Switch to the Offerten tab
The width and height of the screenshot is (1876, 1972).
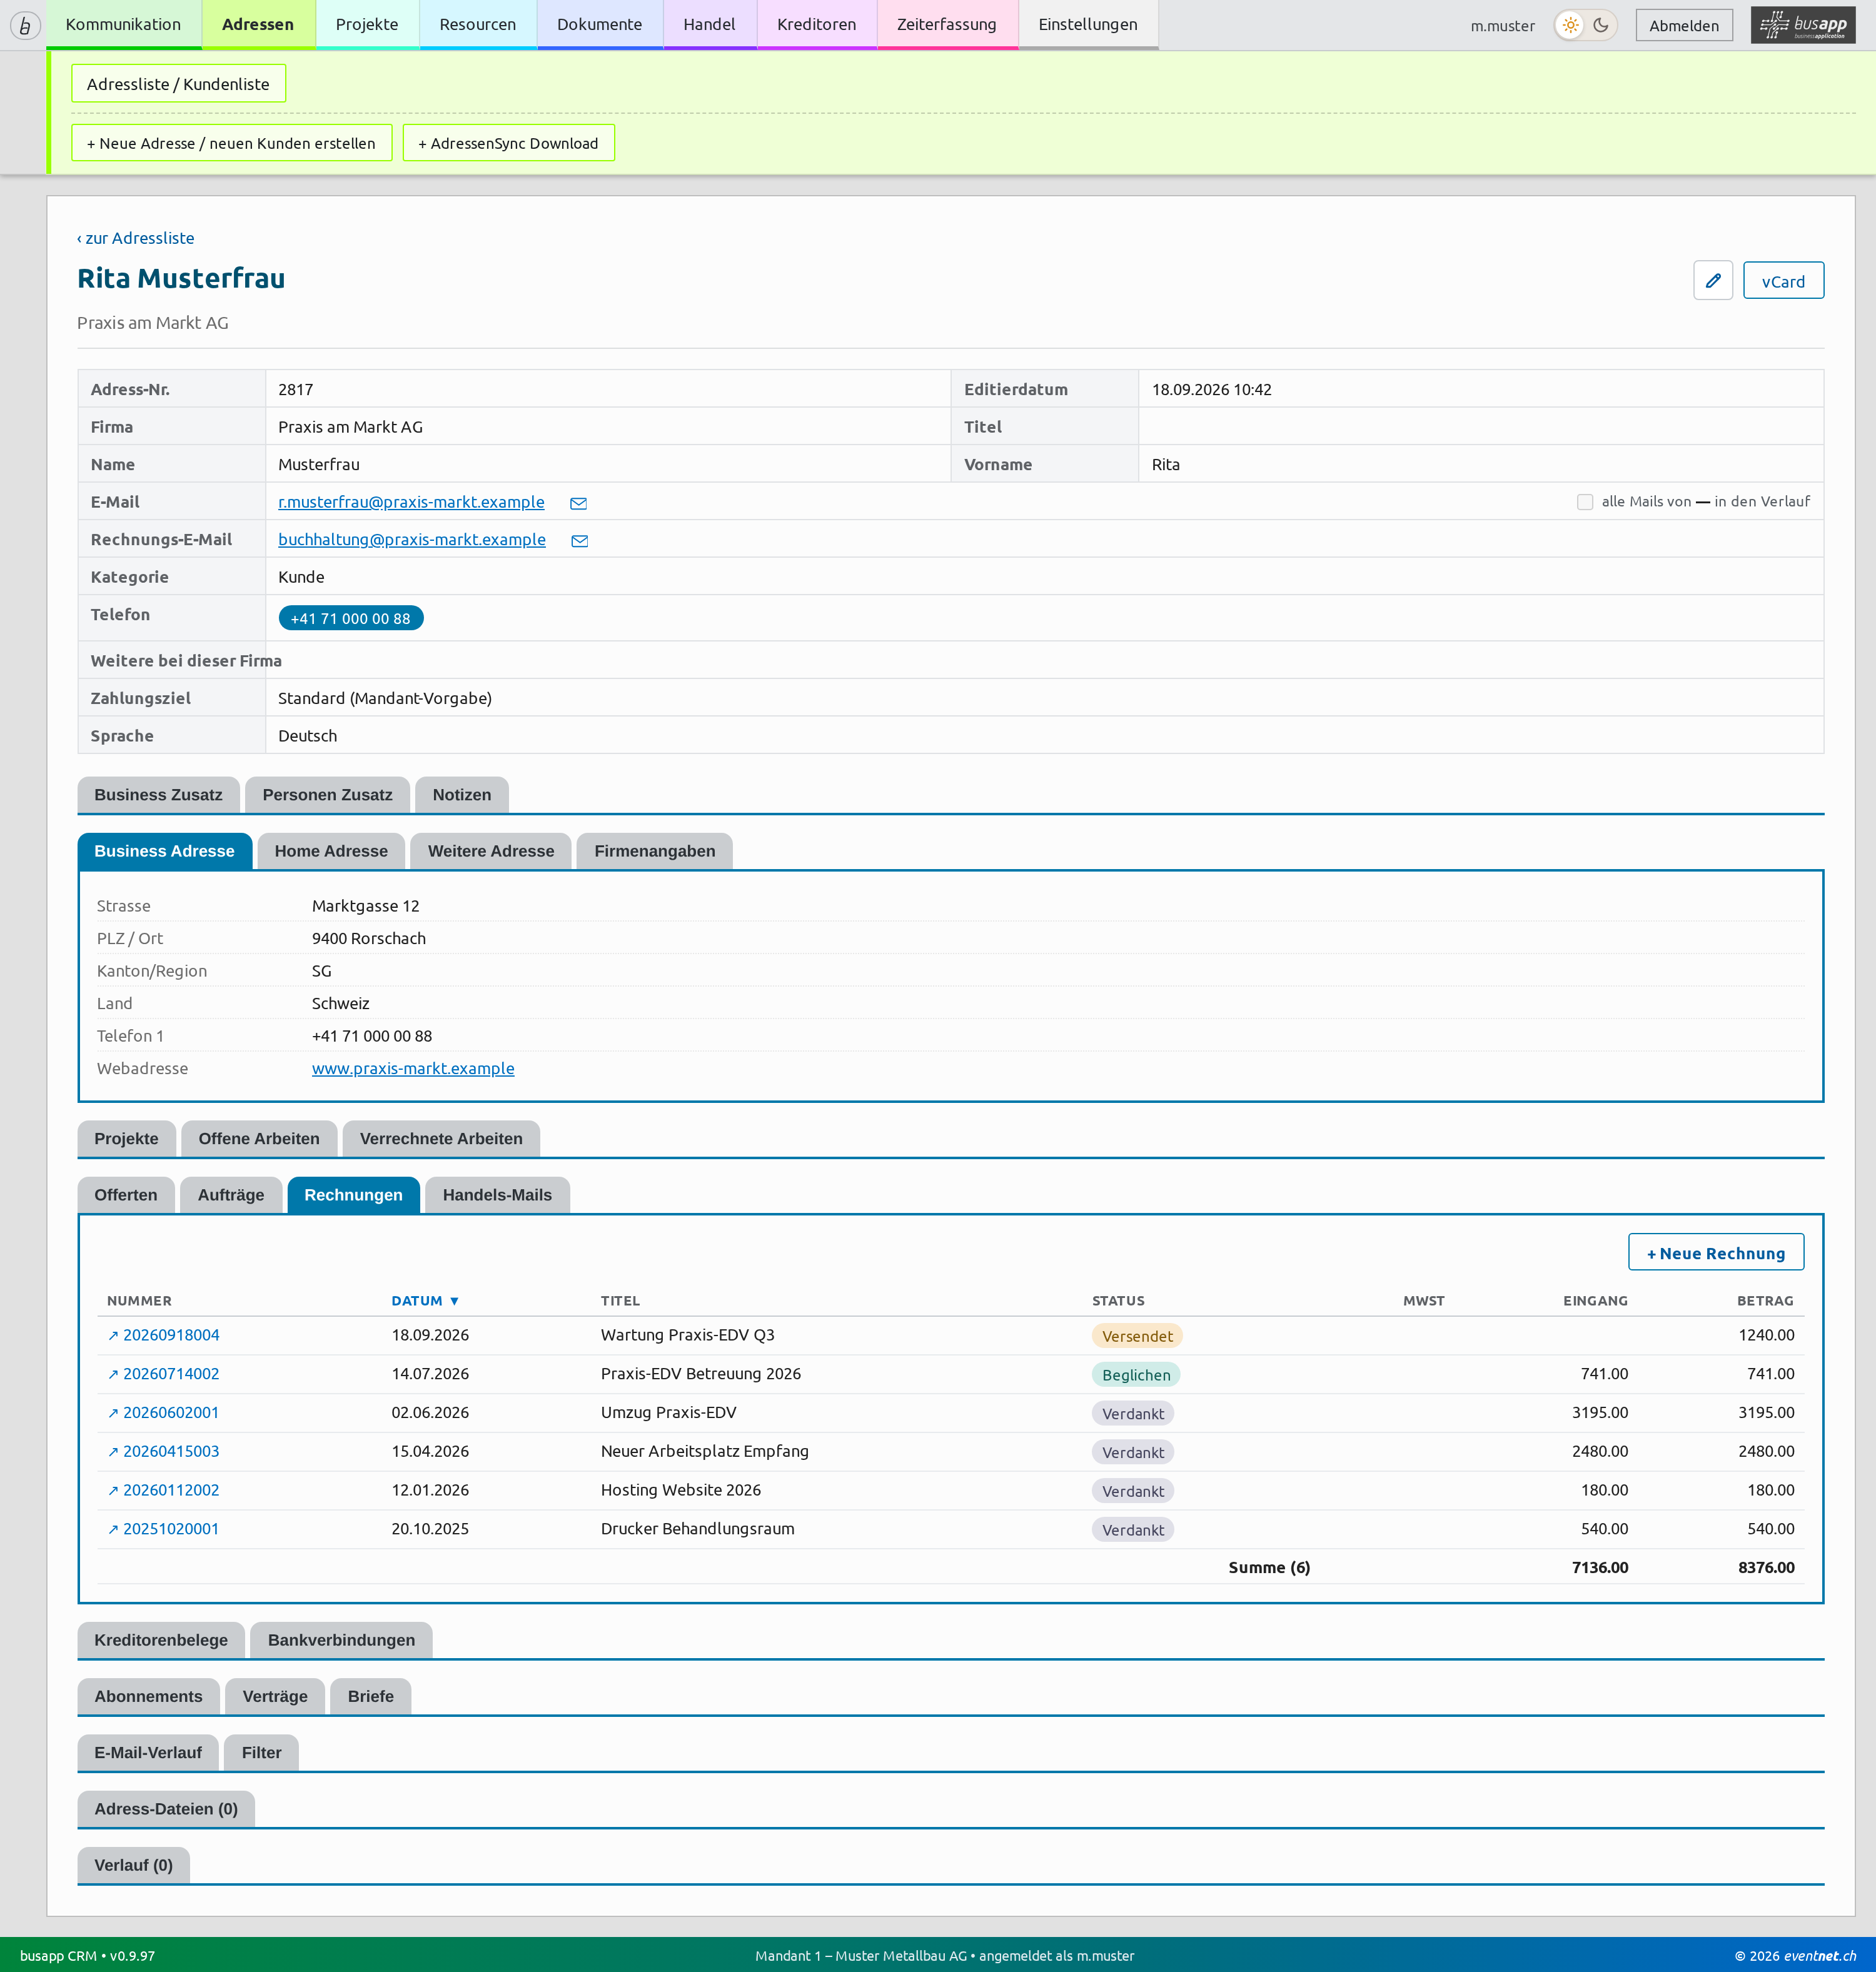click(x=126, y=1195)
